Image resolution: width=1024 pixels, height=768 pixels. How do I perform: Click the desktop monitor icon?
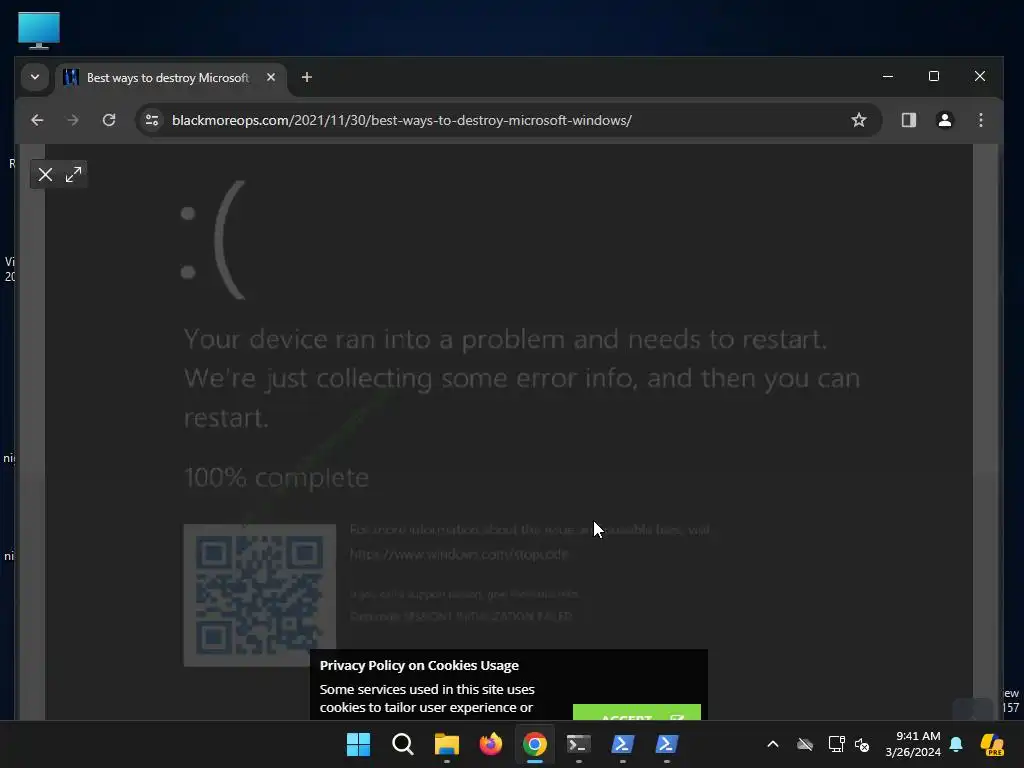click(x=39, y=30)
